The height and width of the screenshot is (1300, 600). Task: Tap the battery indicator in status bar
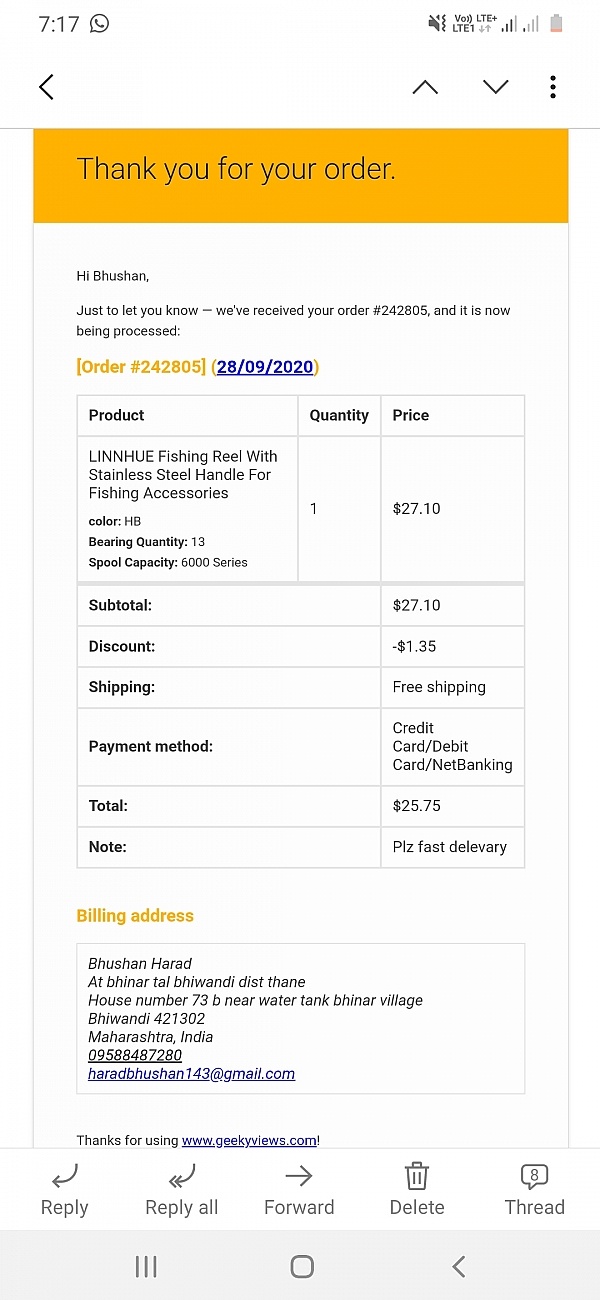[558, 23]
